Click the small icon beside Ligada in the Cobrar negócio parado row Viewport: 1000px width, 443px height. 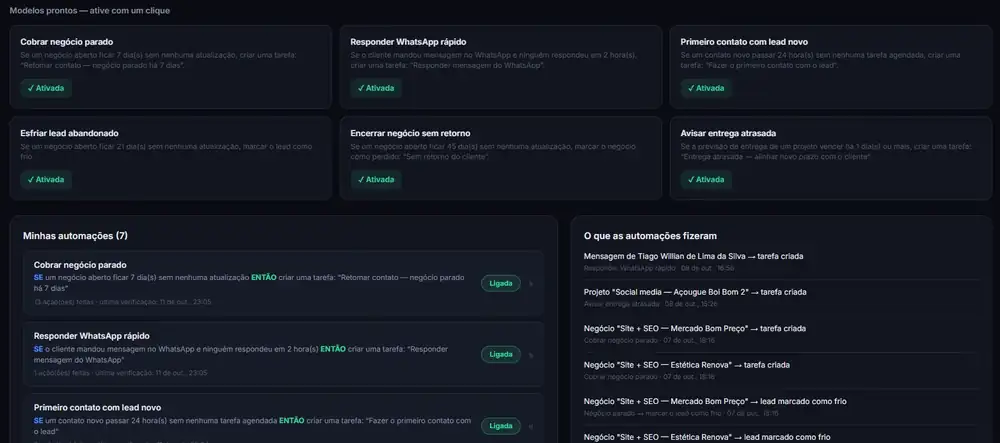point(531,284)
